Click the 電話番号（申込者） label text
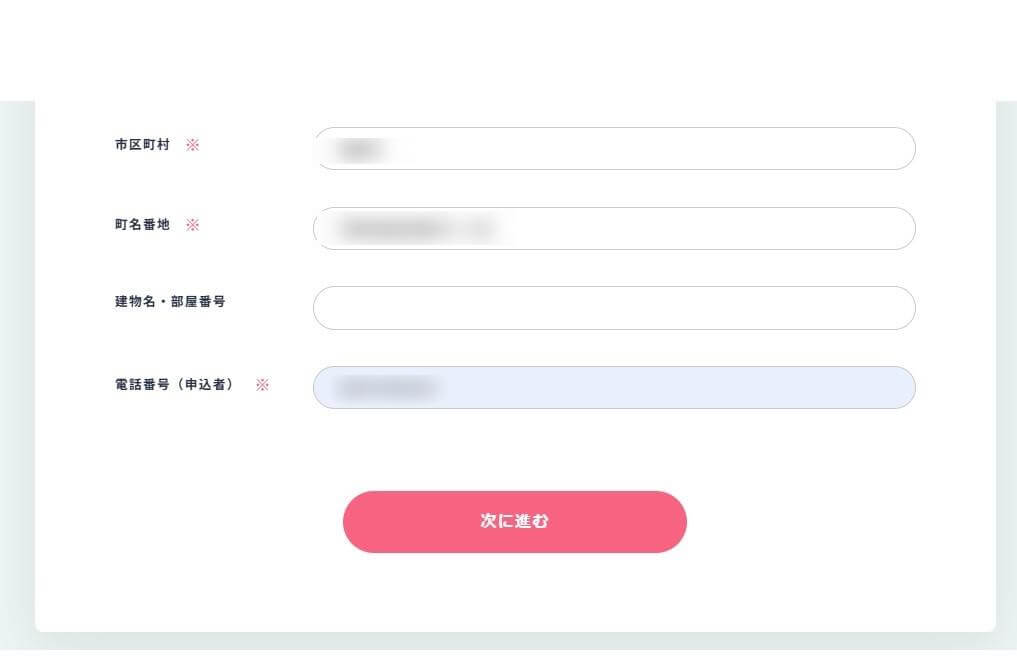The image size is (1017, 662). (x=175, y=385)
